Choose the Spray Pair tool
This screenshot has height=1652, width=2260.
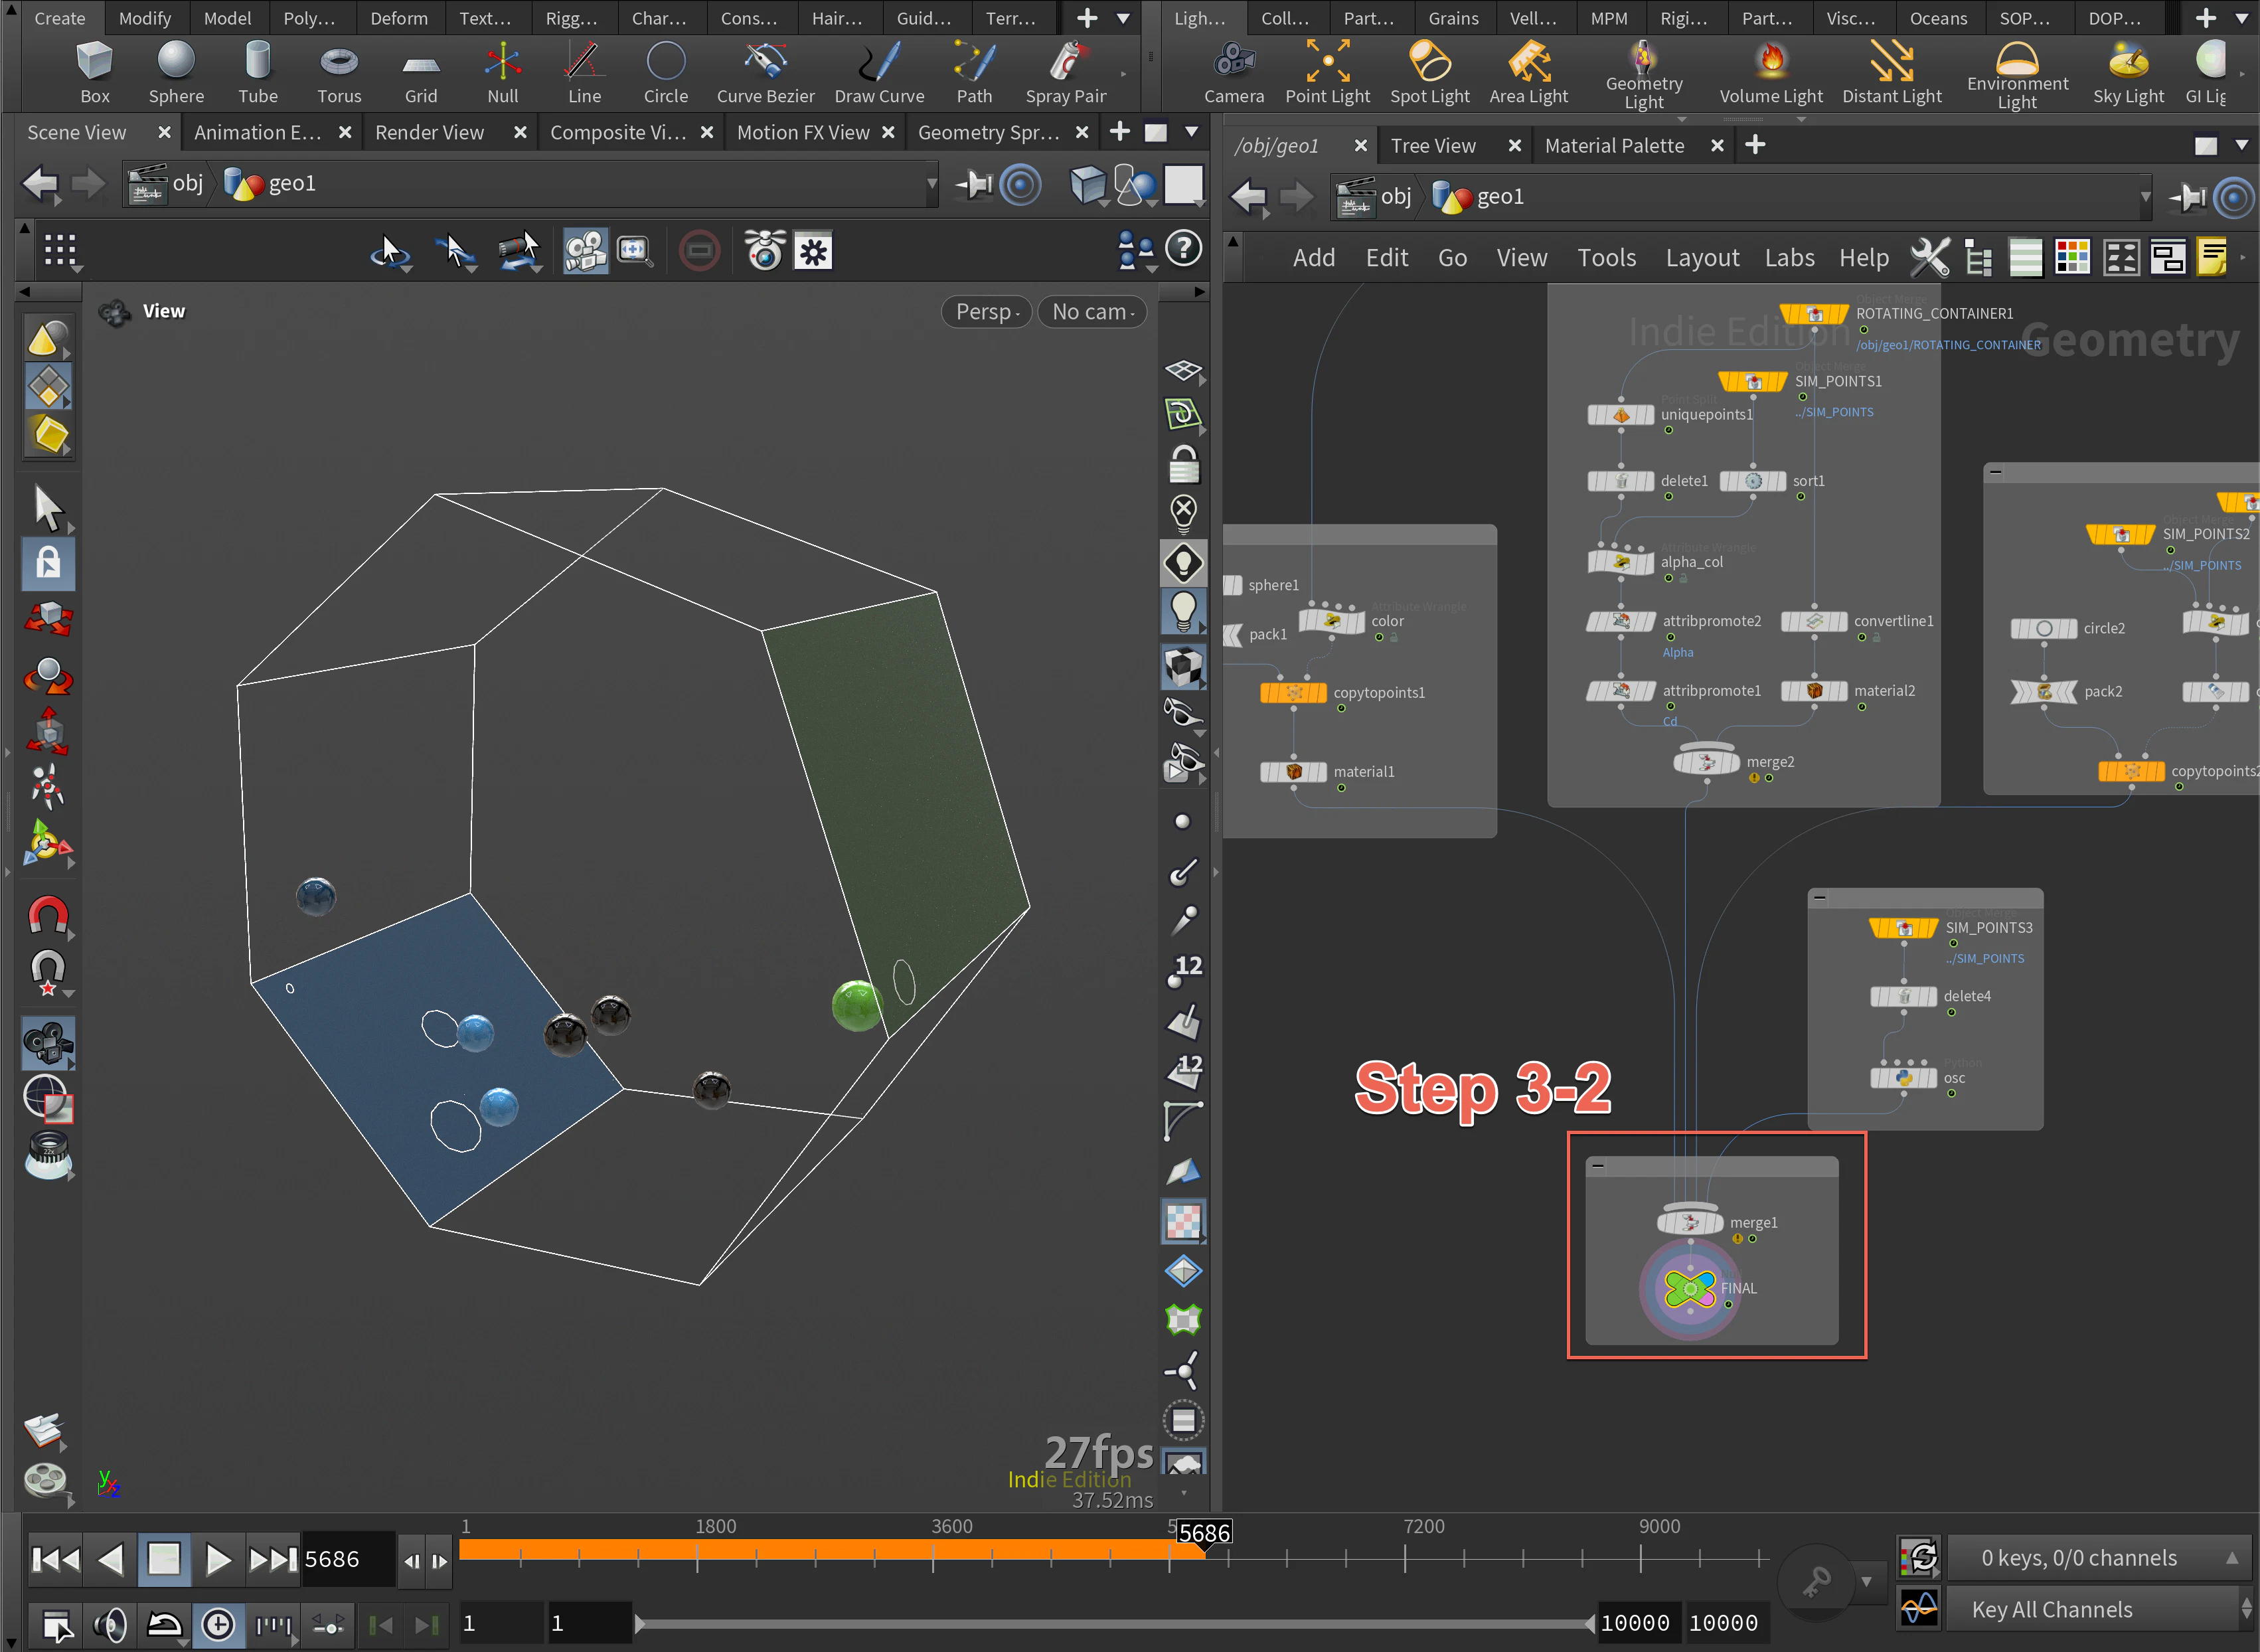1066,72
